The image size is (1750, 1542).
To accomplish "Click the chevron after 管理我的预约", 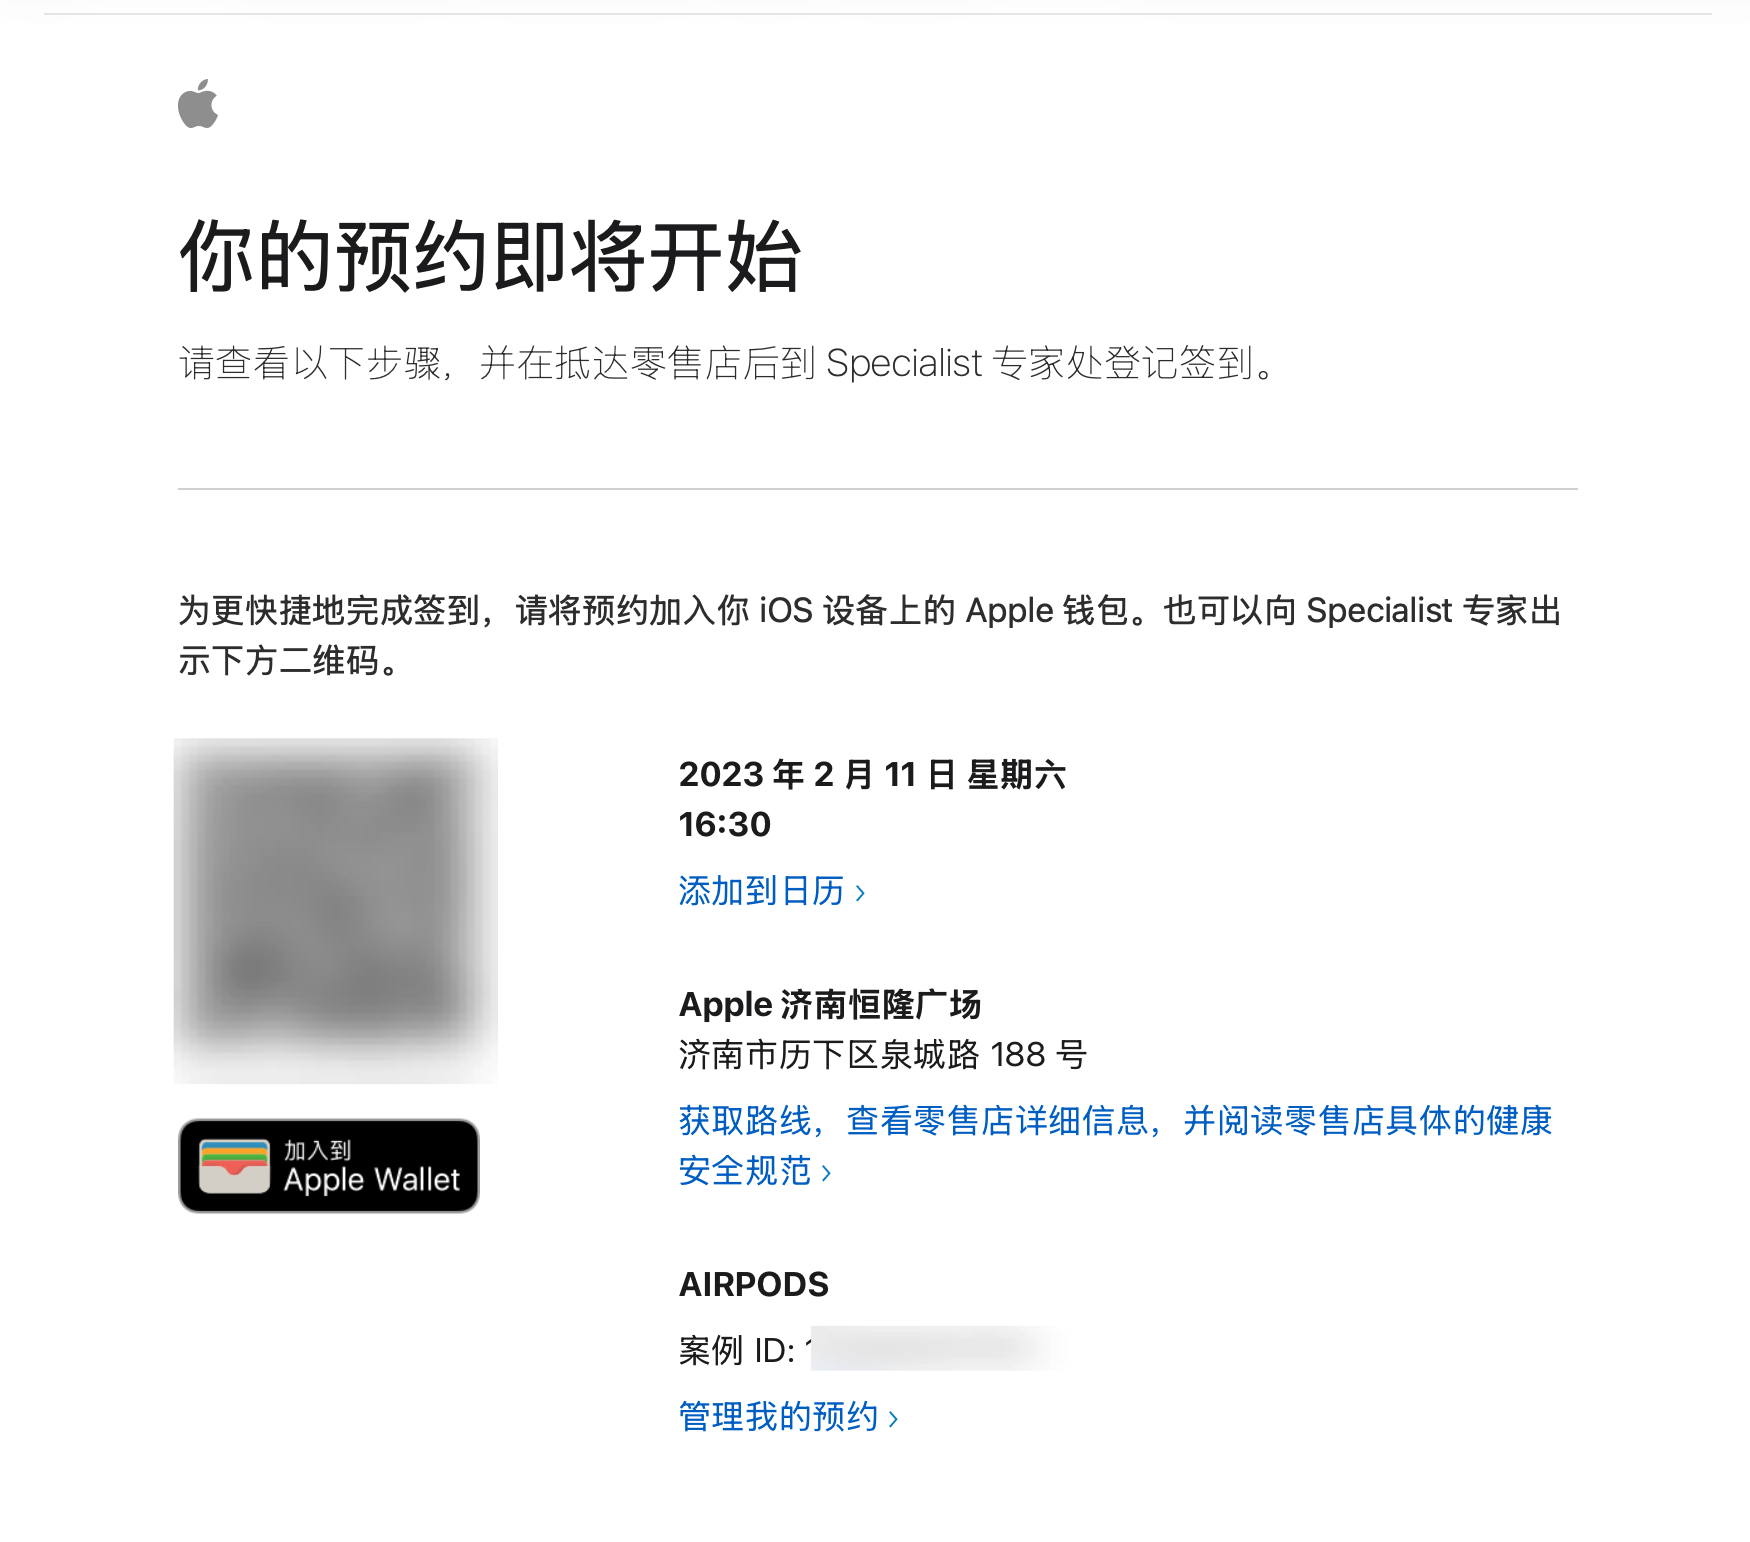I will coord(893,1418).
